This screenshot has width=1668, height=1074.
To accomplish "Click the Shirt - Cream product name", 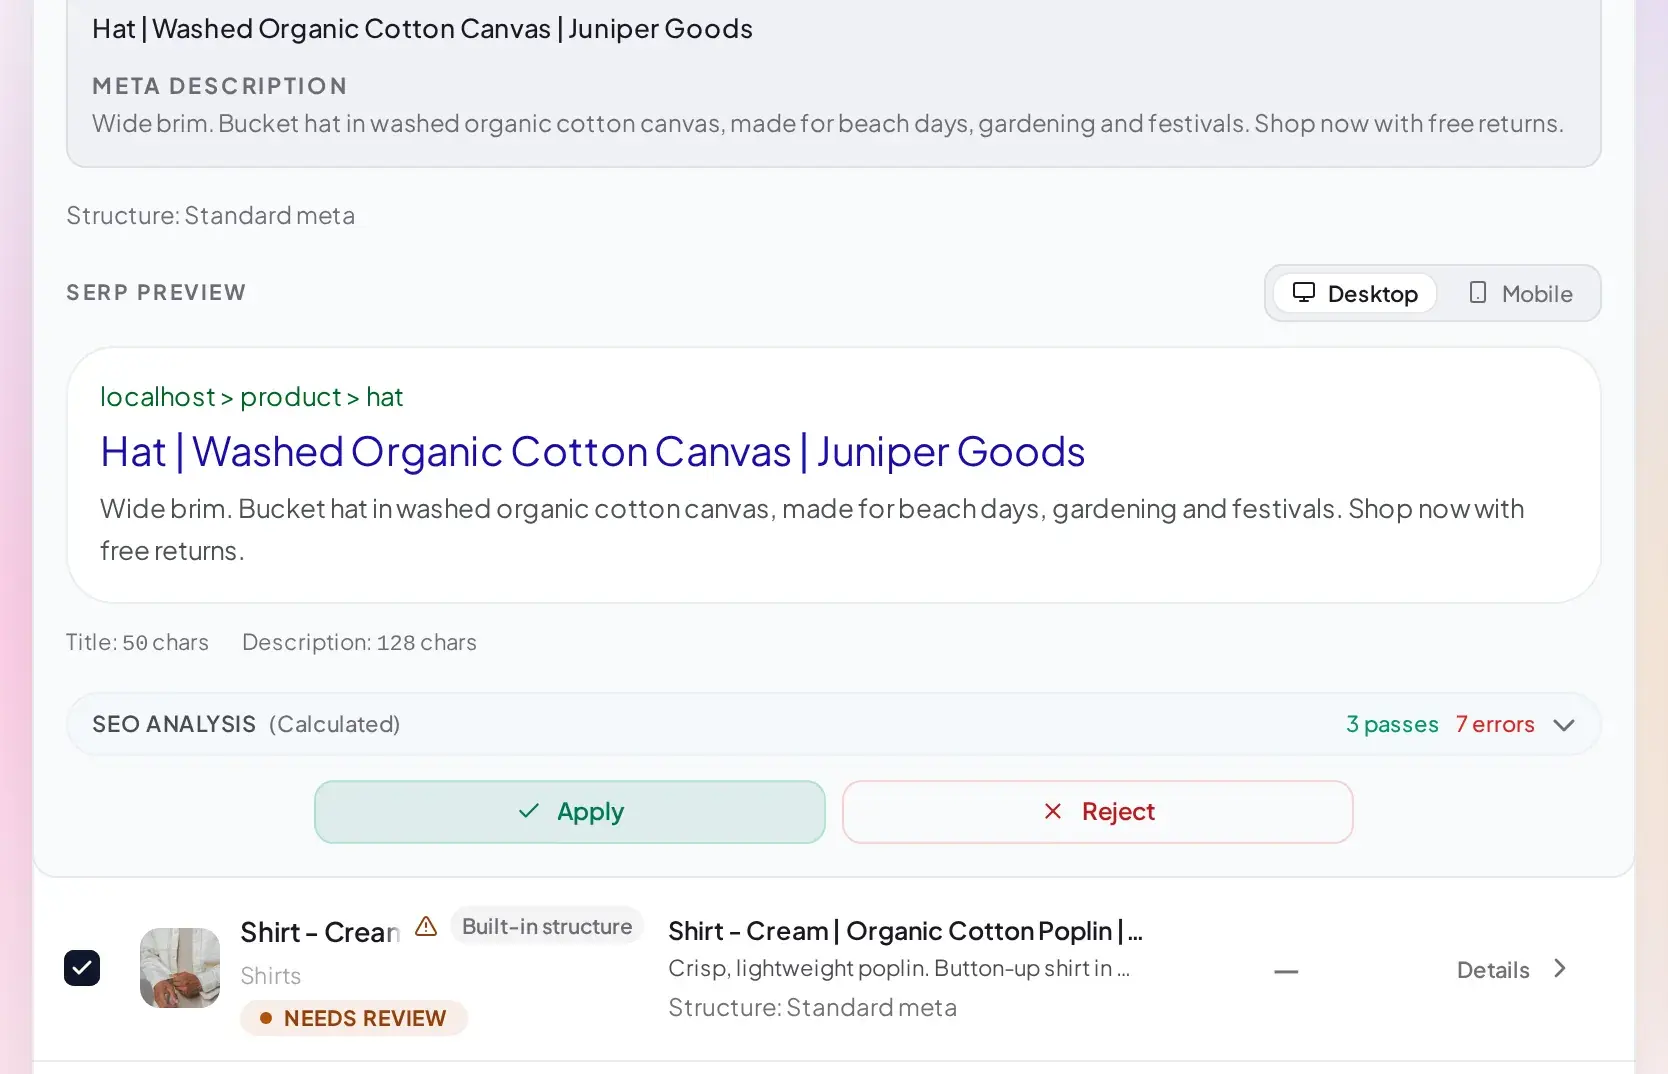I will (320, 932).
